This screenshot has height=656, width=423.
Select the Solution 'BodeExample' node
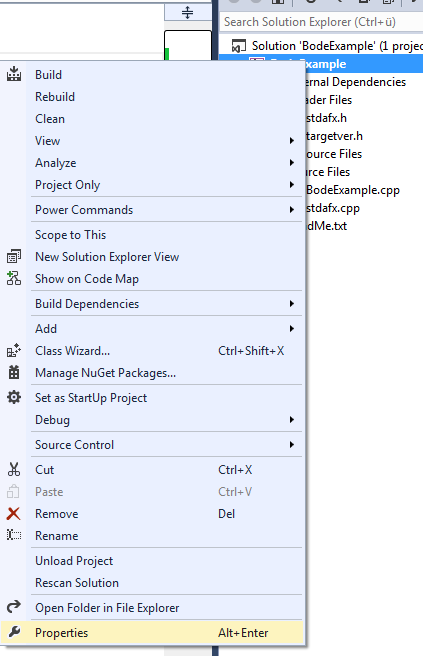337,46
